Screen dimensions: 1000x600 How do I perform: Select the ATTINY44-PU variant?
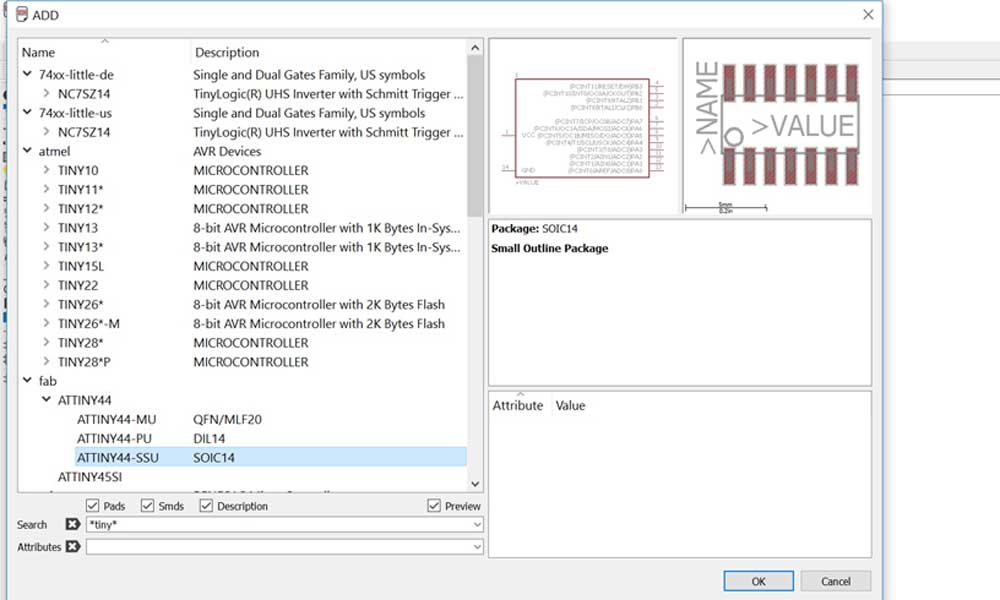pos(114,439)
